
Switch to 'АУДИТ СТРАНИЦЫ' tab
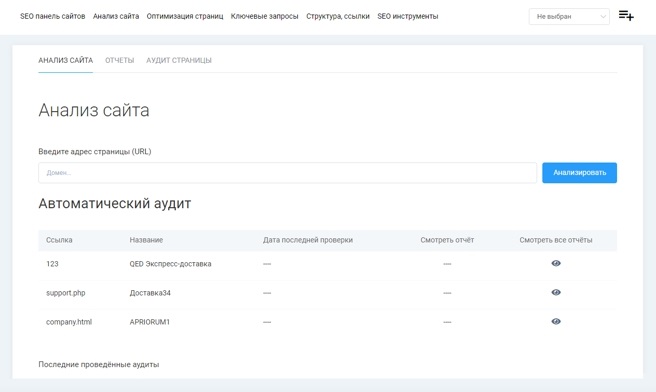pyautogui.click(x=179, y=60)
